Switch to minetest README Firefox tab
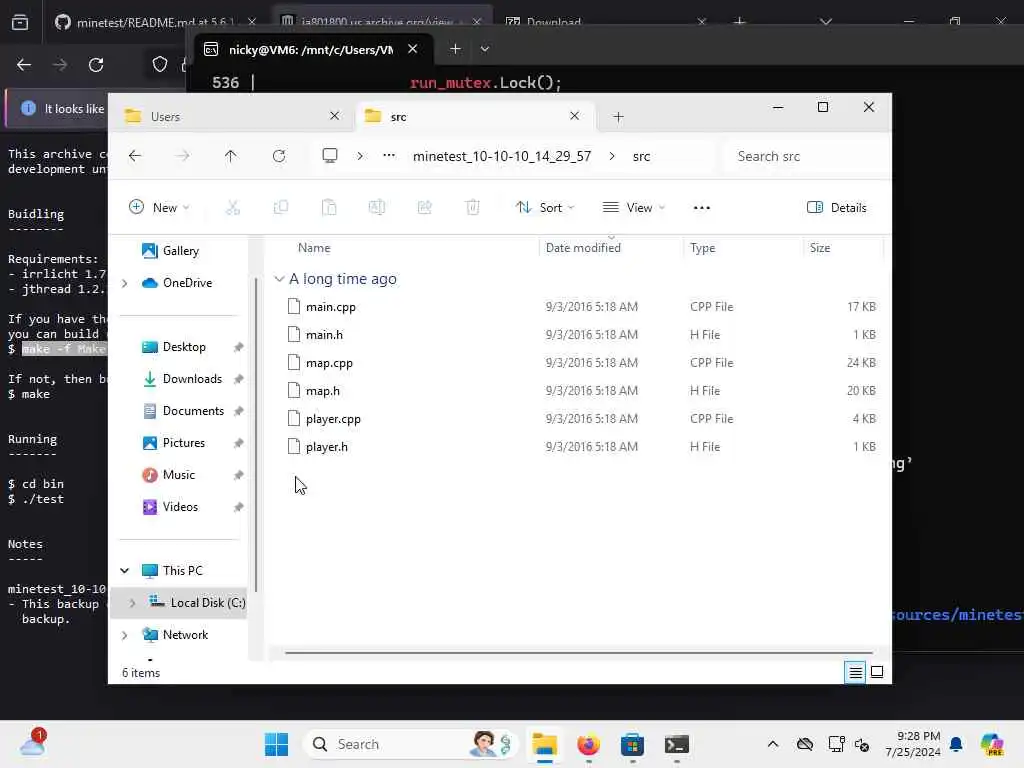This screenshot has height=768, width=1024. [155, 22]
